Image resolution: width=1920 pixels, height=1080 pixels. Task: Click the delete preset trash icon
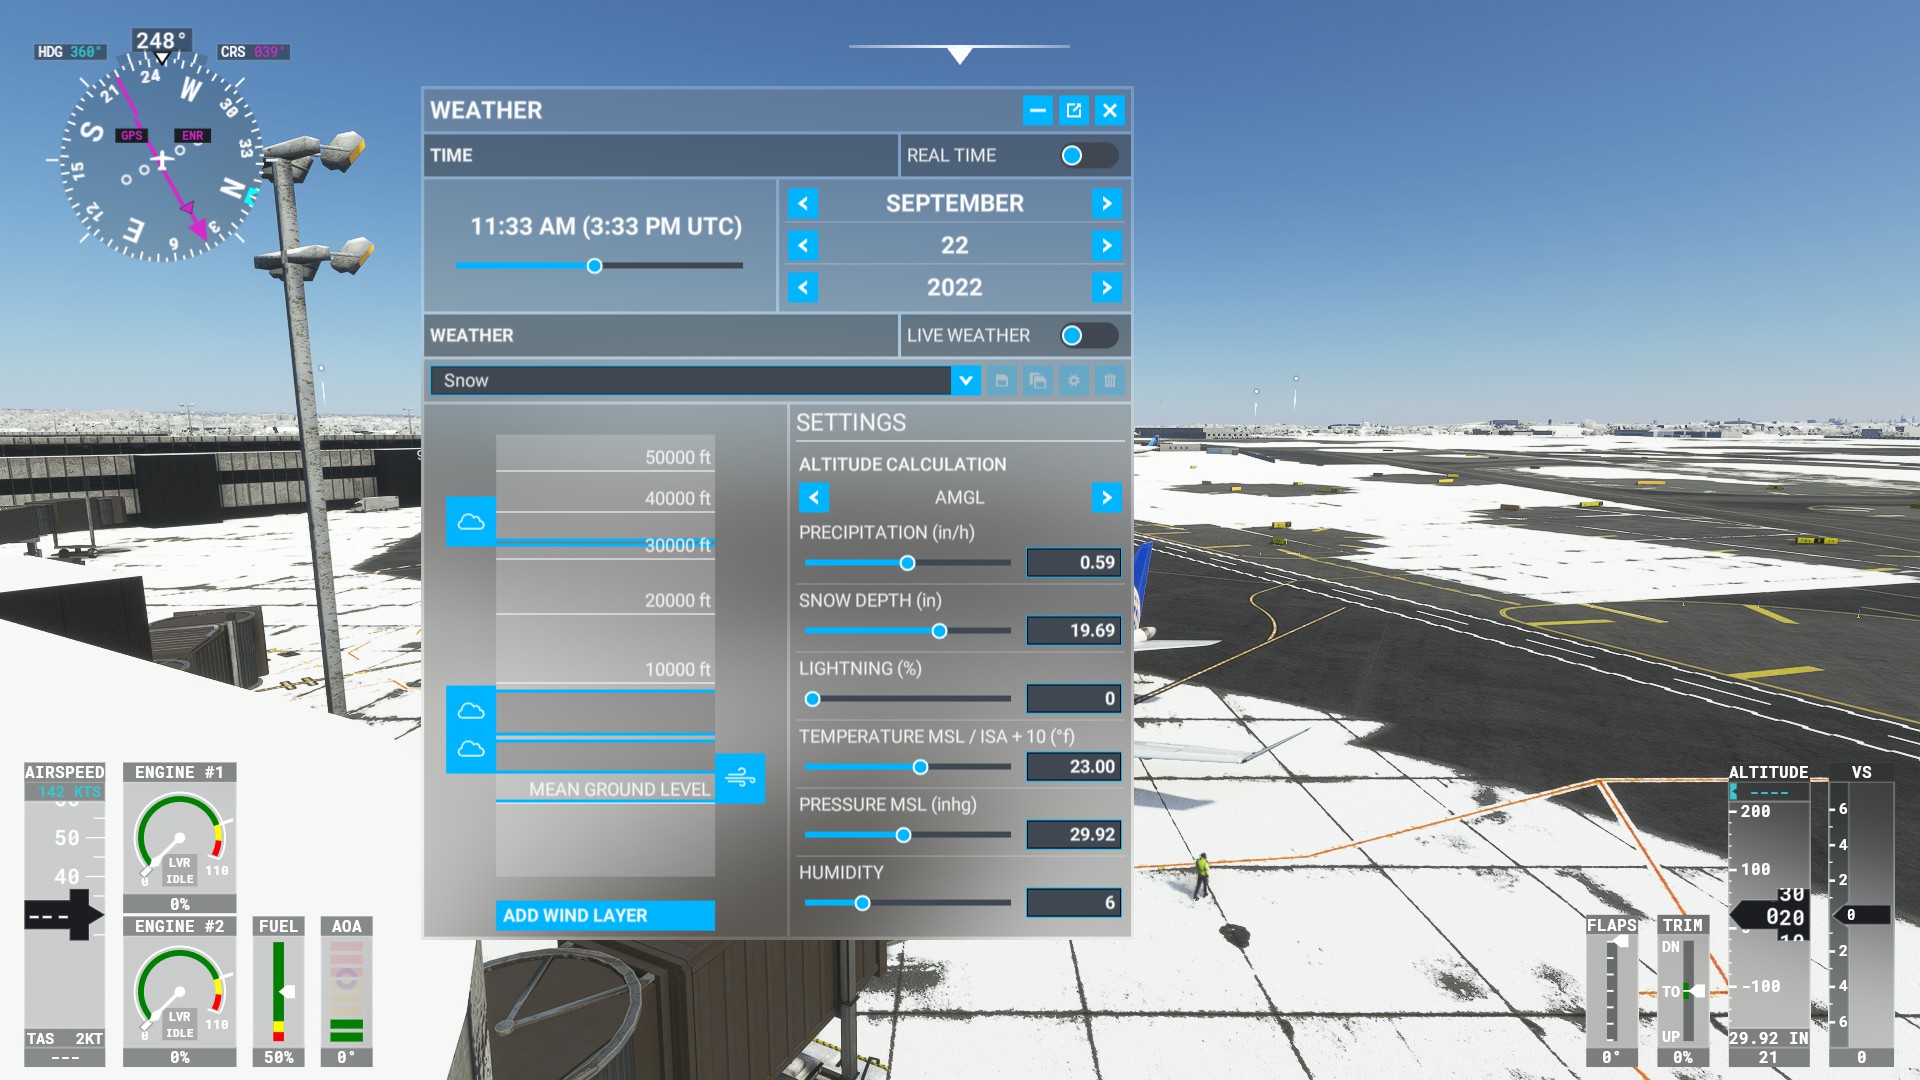pyautogui.click(x=1110, y=380)
